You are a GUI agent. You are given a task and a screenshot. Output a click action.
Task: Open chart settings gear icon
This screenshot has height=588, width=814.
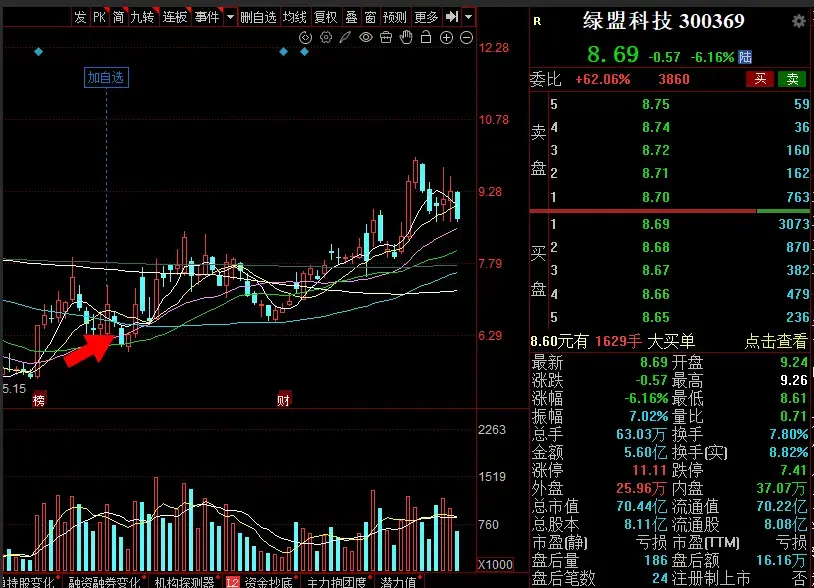point(325,37)
